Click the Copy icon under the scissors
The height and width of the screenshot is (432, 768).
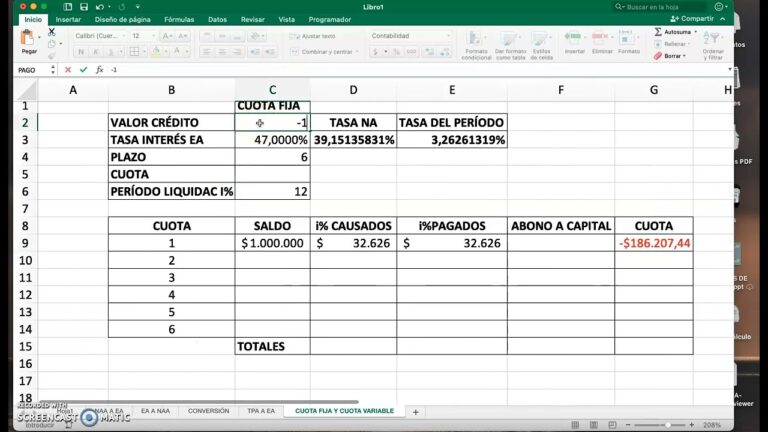(51, 44)
